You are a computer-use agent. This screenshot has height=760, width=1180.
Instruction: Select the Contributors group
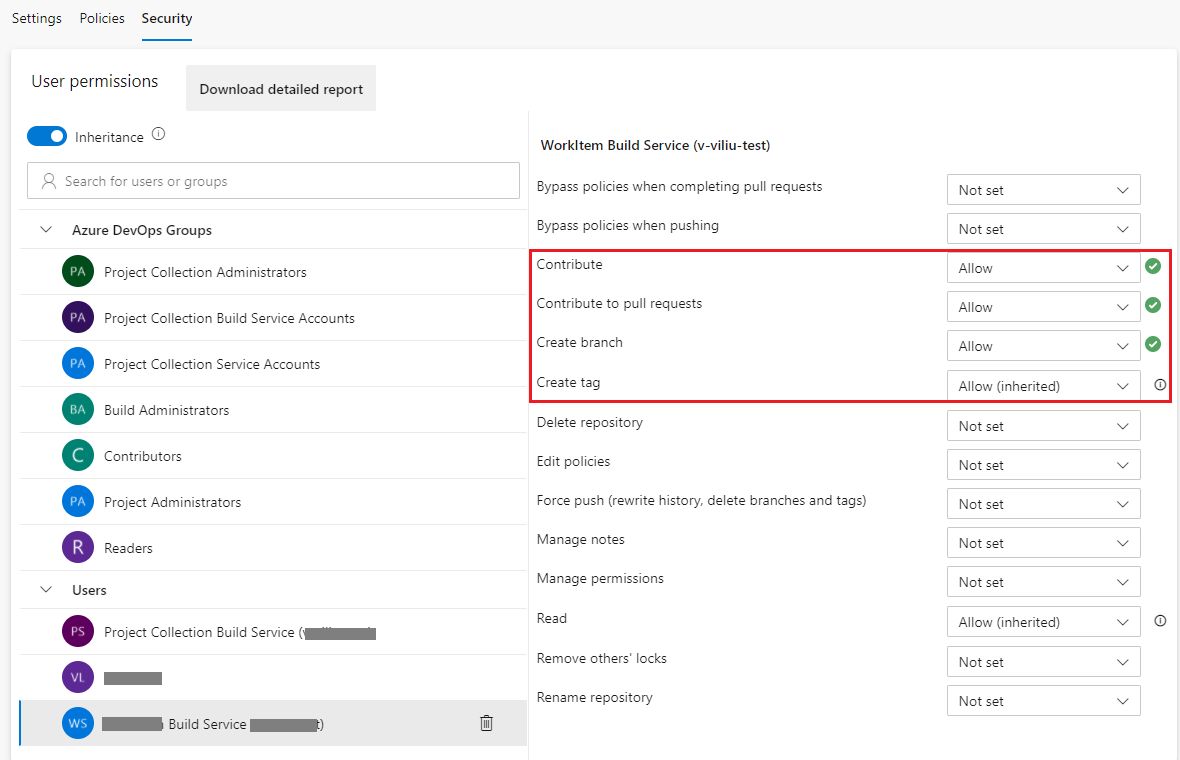tap(273, 455)
